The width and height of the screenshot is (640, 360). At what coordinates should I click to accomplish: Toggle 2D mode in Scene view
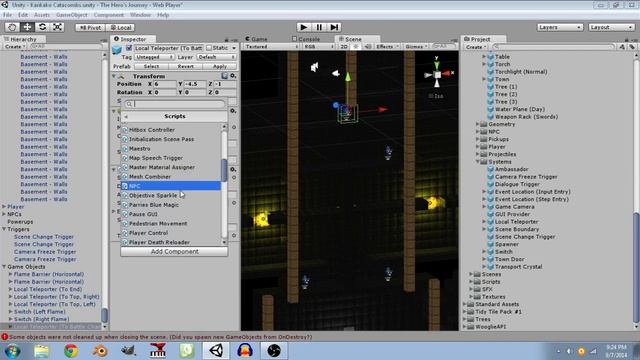pyautogui.click(x=344, y=47)
